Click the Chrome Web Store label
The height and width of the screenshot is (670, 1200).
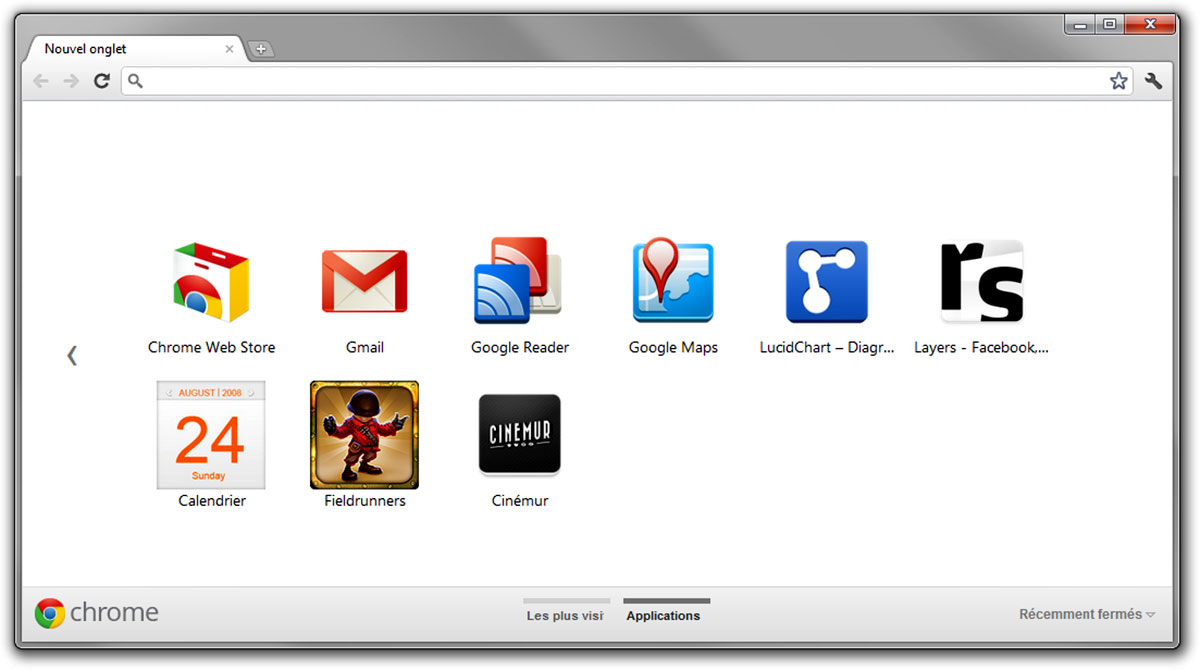(211, 347)
